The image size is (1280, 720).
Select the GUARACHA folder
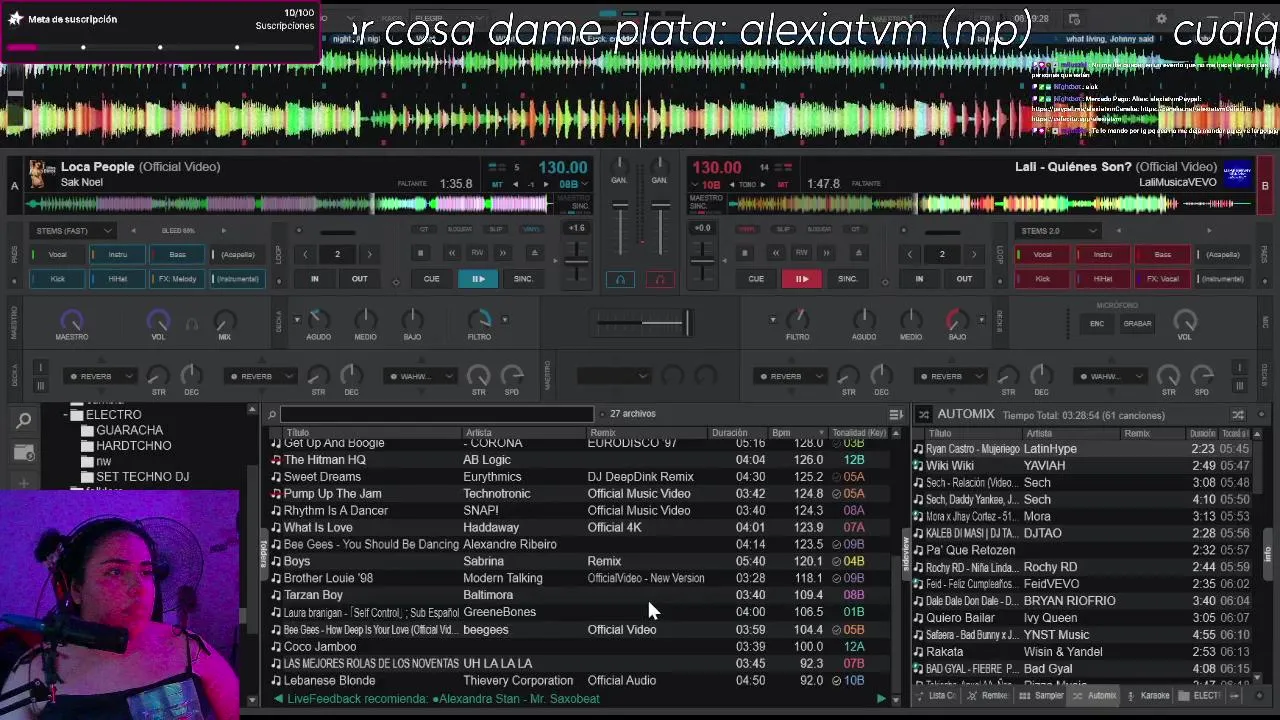[129, 430]
